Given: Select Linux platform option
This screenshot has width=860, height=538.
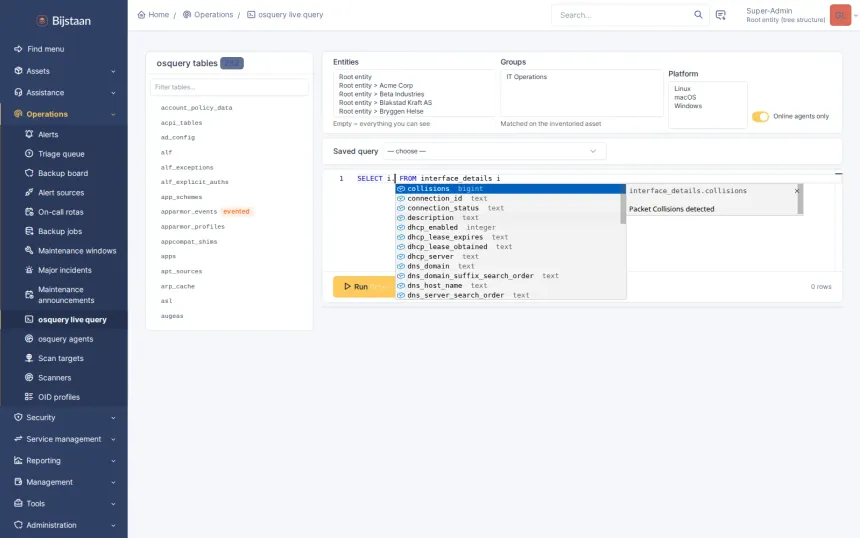Looking at the screenshot, I should coord(682,89).
